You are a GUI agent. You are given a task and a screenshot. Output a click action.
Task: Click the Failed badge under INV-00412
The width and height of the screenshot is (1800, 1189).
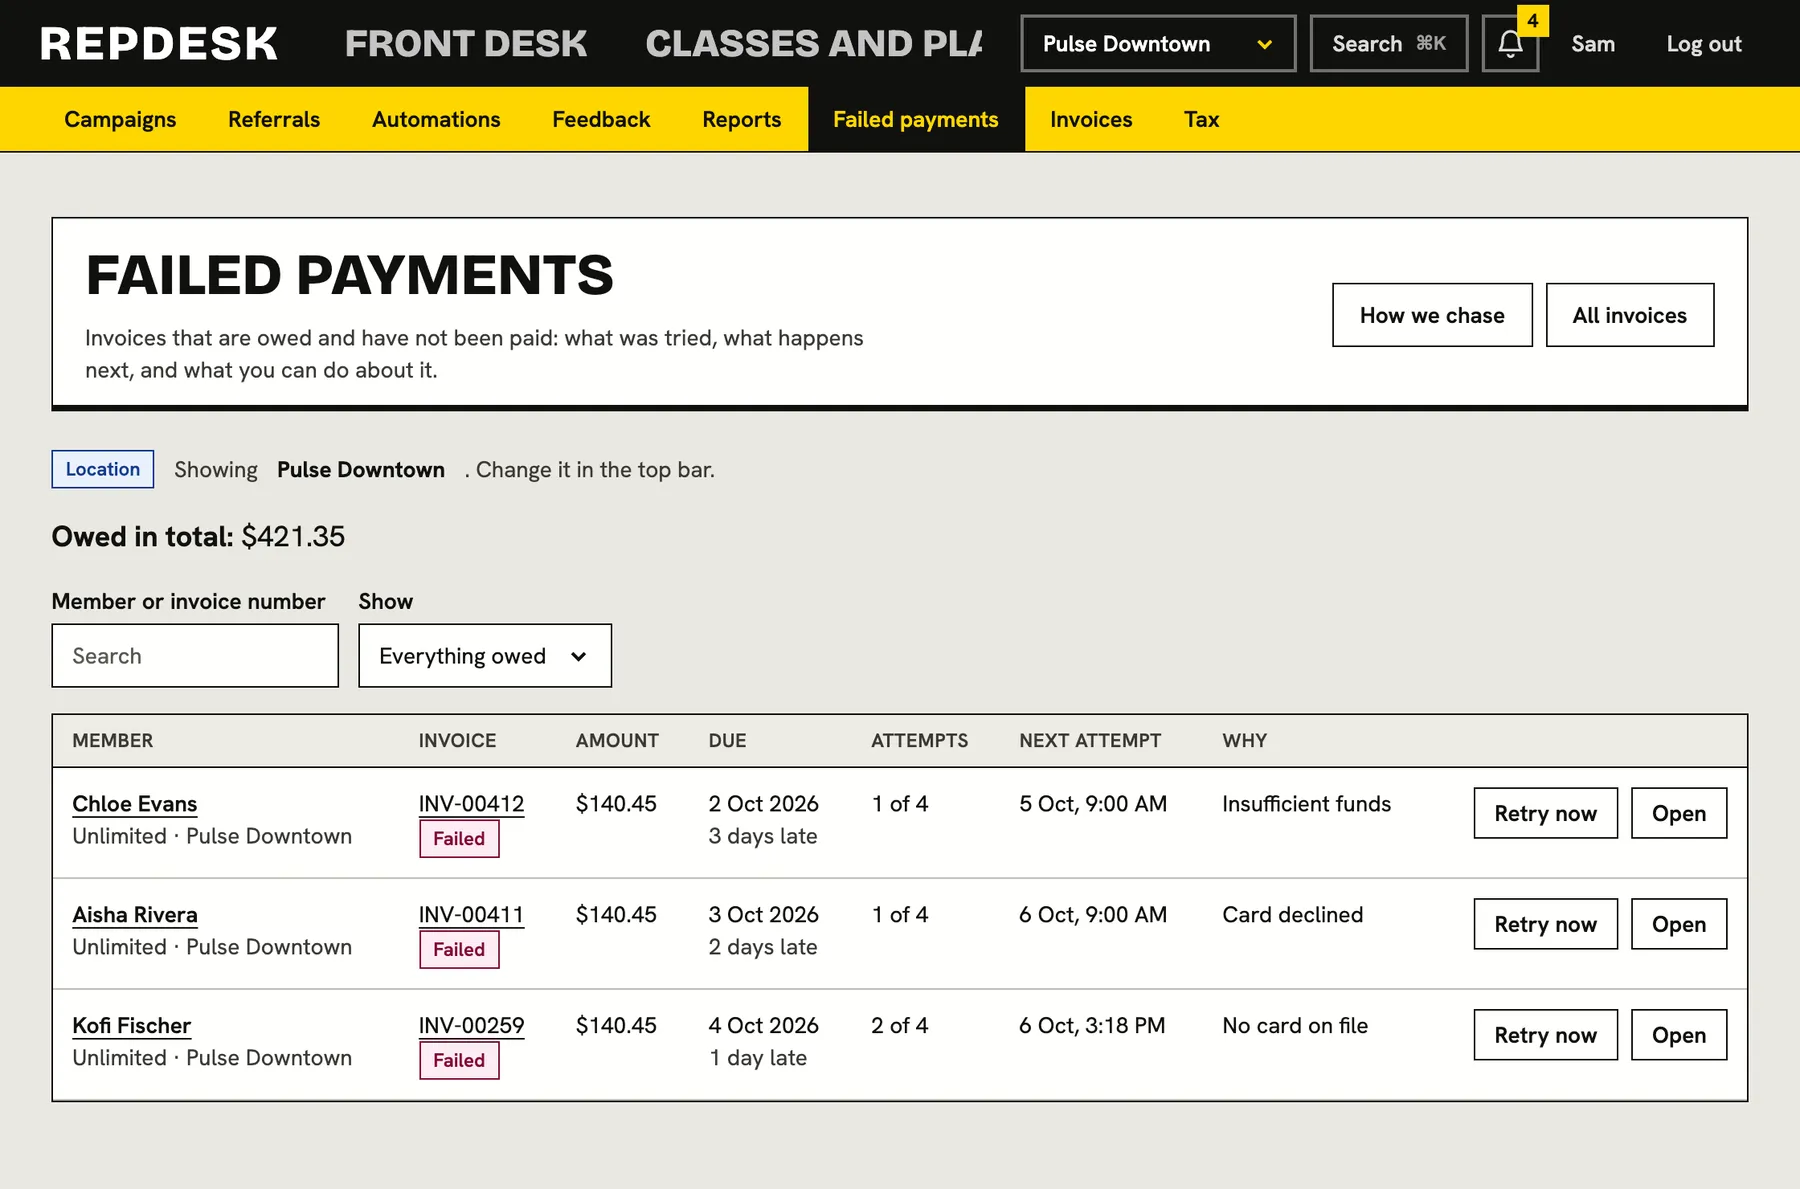(459, 839)
